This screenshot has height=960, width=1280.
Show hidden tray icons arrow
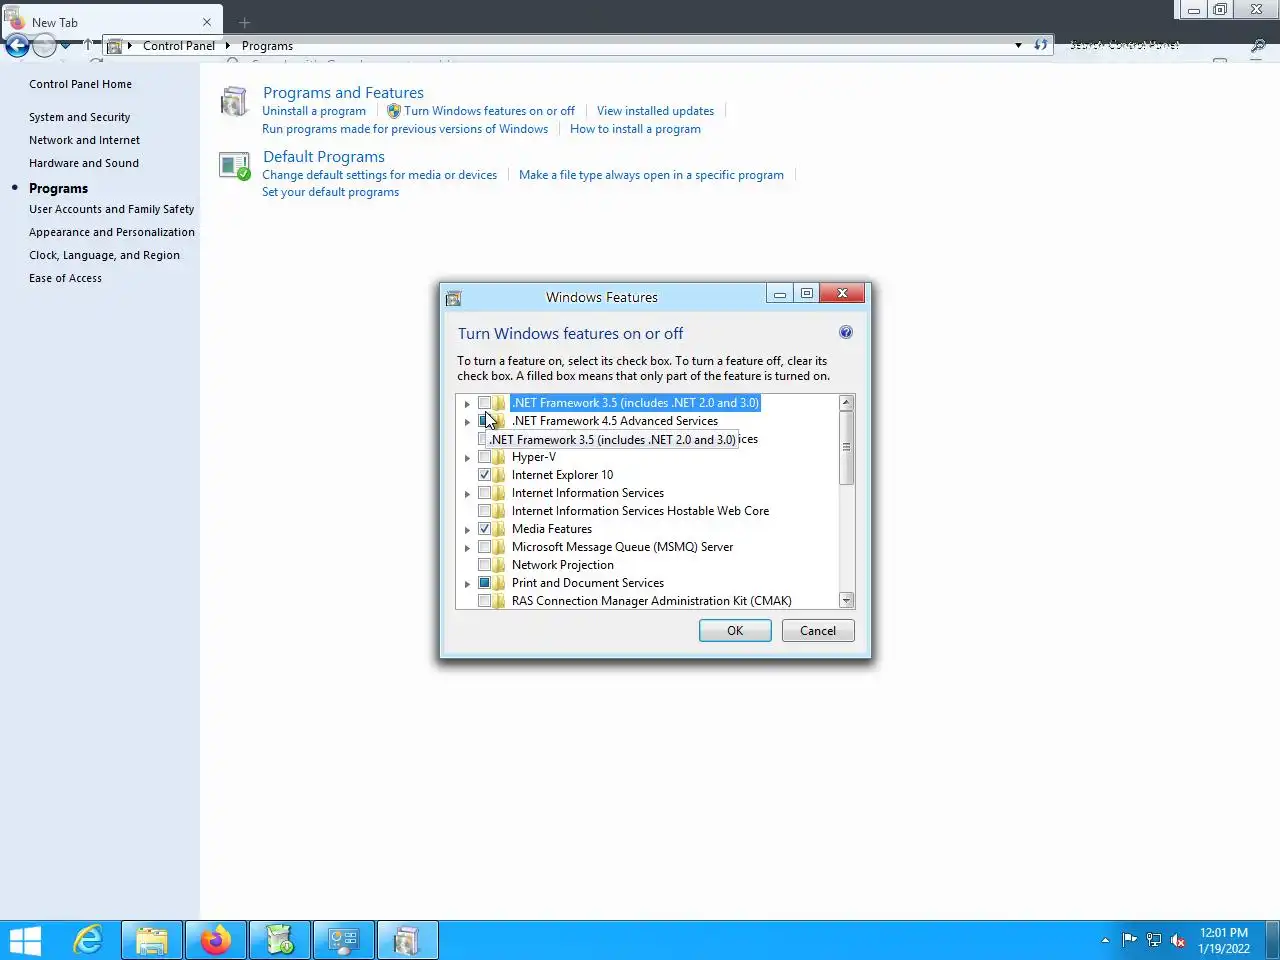pos(1105,940)
